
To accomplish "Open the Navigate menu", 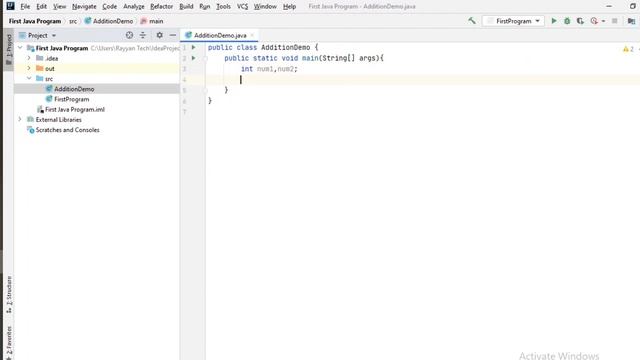I will click(84, 7).
